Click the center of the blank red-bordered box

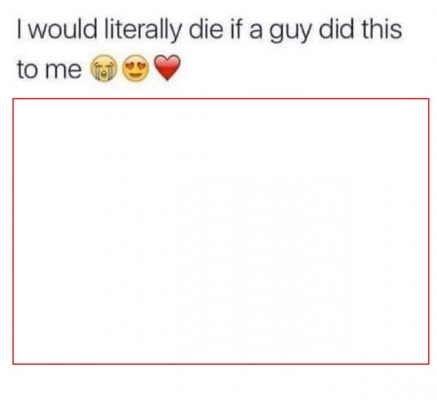221,231
